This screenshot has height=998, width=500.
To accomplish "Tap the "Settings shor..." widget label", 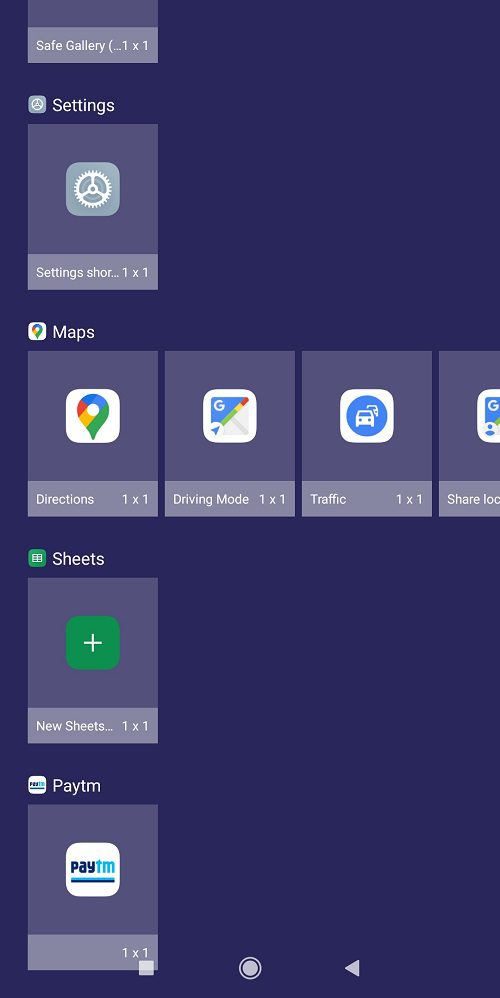I will pos(78,272).
